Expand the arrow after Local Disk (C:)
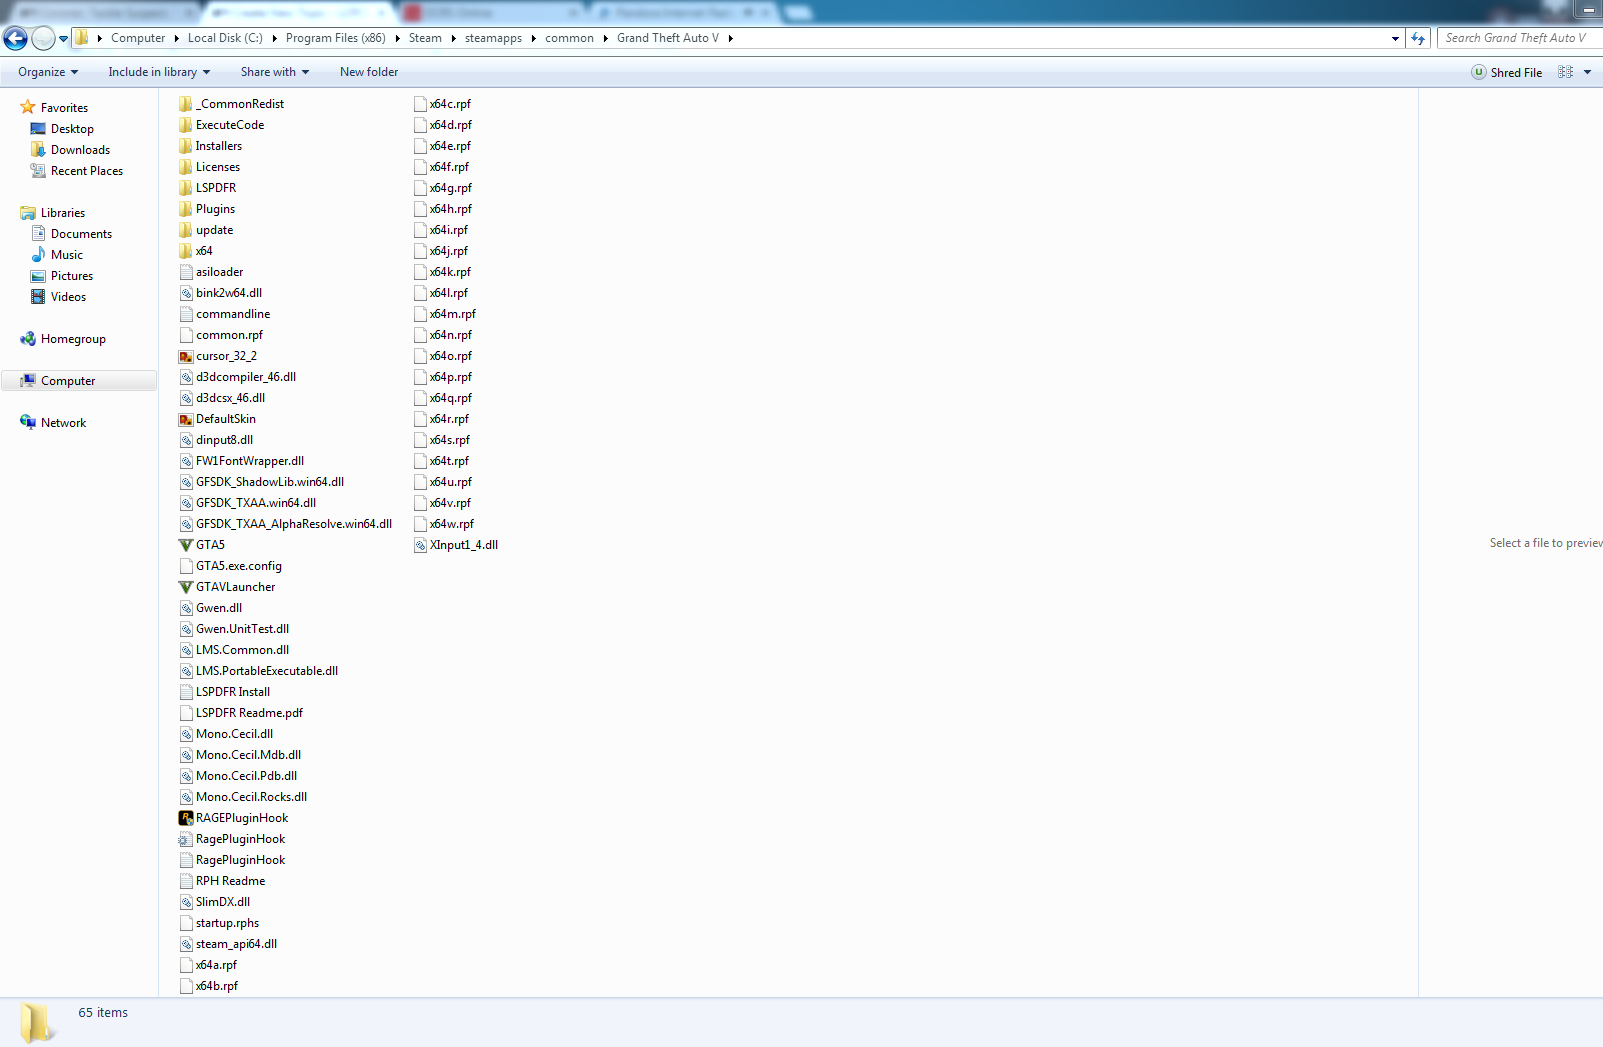The height and width of the screenshot is (1047, 1603). pyautogui.click(x=275, y=38)
